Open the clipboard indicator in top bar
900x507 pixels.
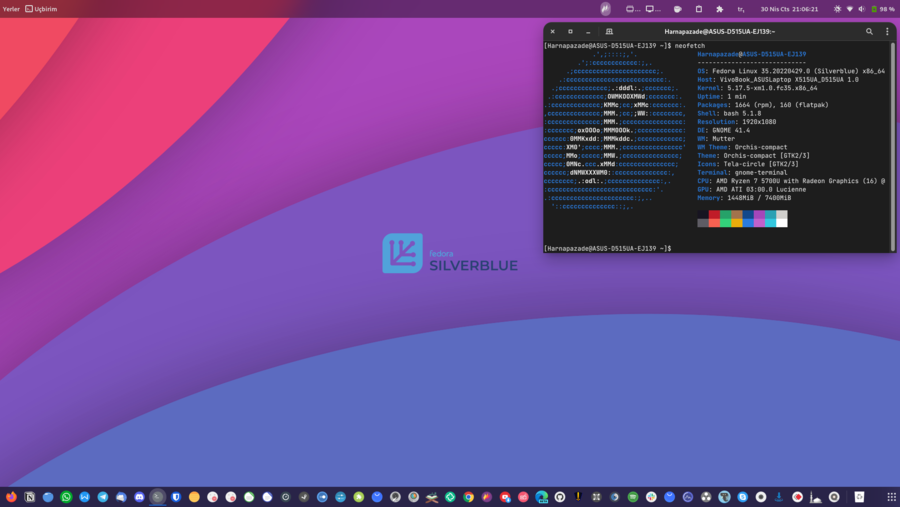699,9
